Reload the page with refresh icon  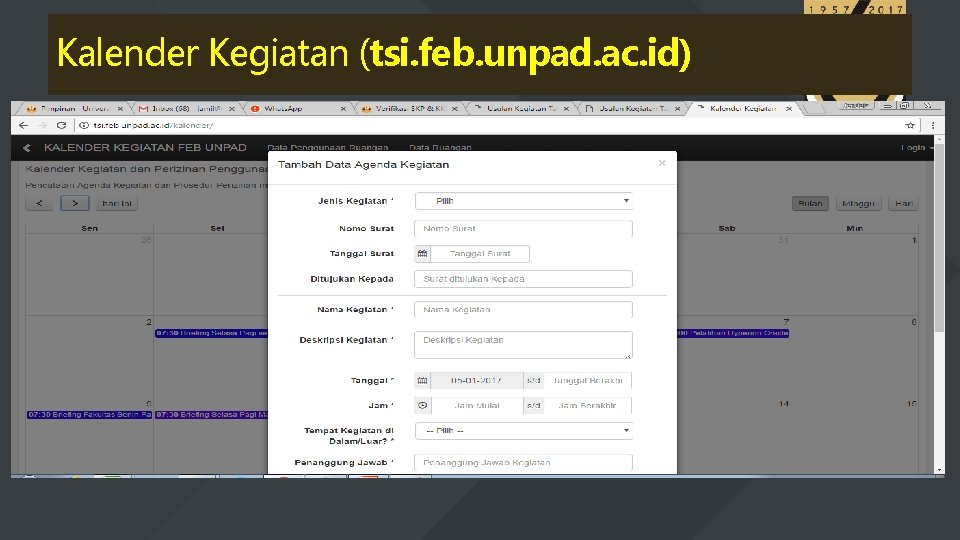pyautogui.click(x=61, y=126)
